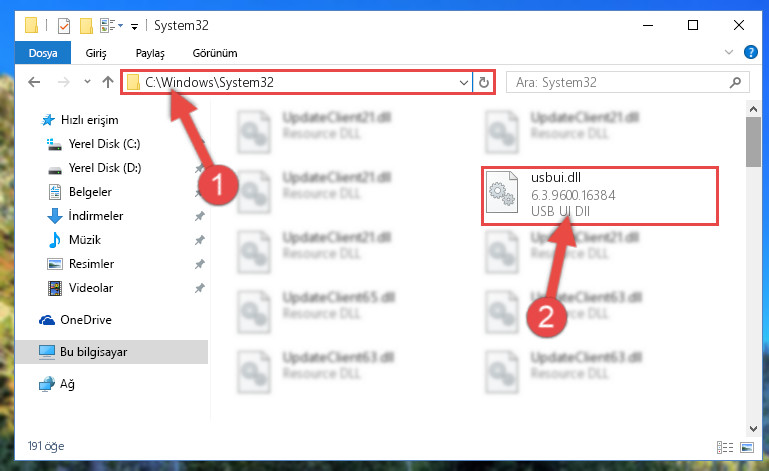Expand the address bar history dropdown
769x471 pixels.
[463, 82]
